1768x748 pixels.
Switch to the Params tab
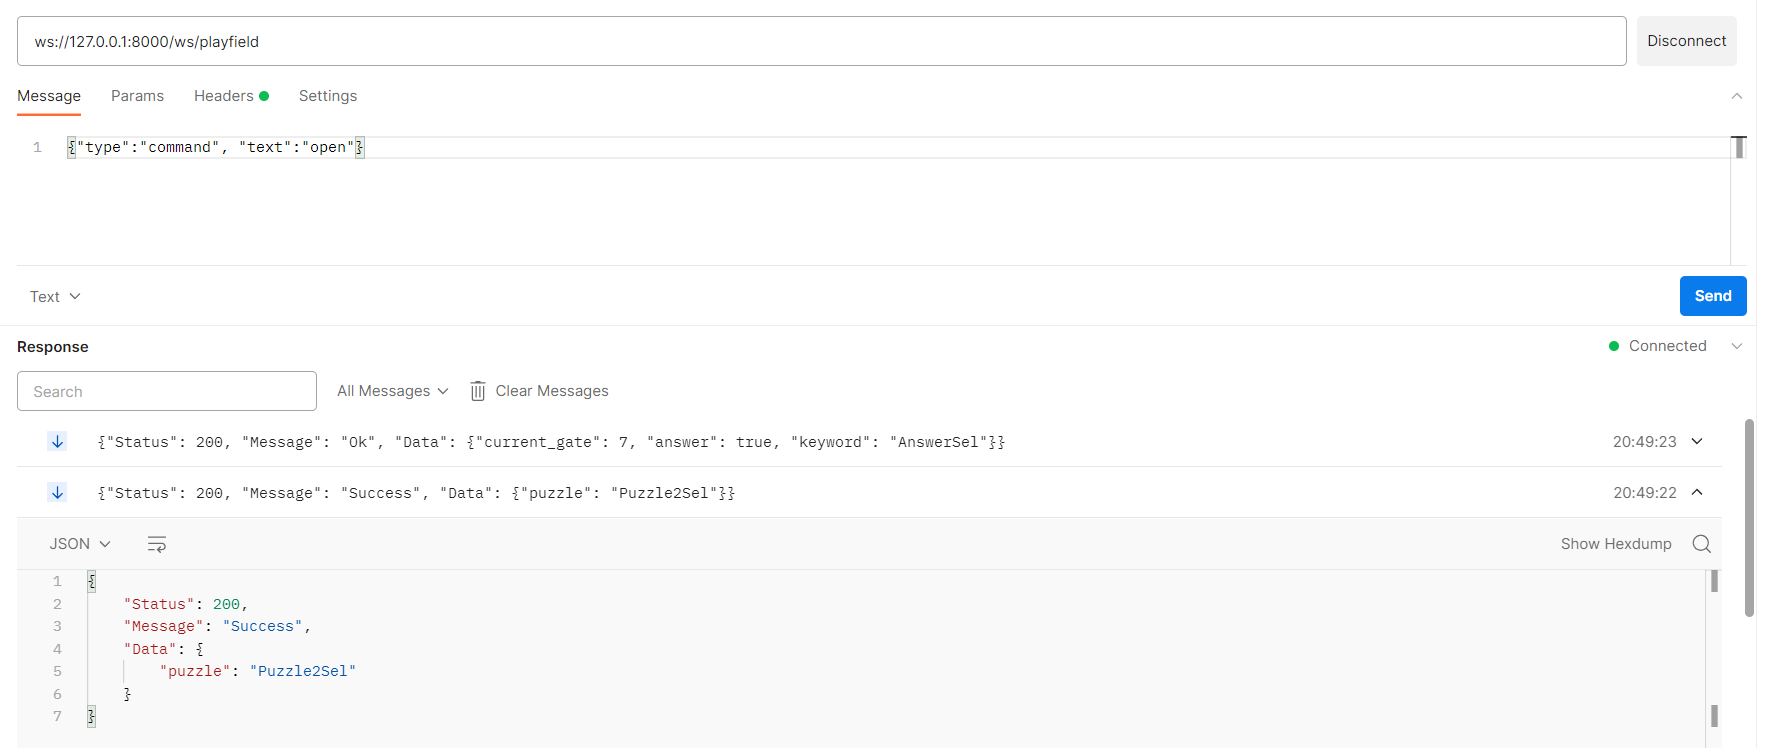[137, 96]
